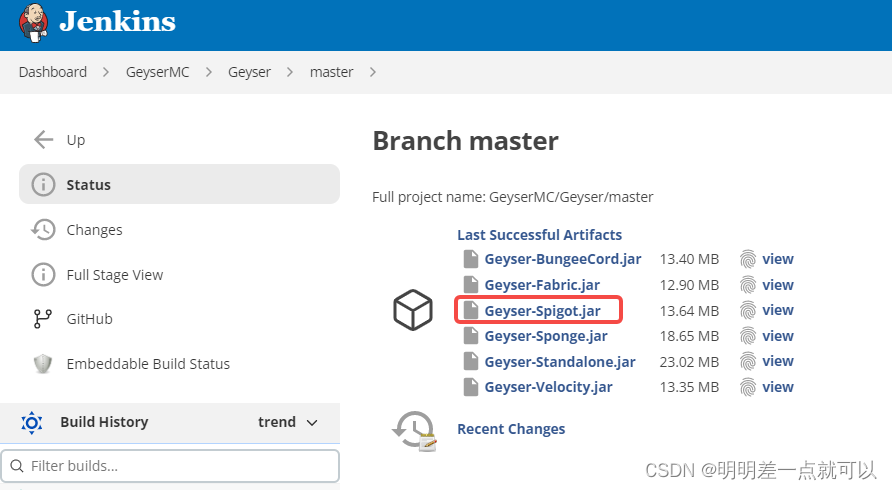This screenshot has width=892, height=490.
Task: Click the Build History sun icon
Action: (32, 423)
